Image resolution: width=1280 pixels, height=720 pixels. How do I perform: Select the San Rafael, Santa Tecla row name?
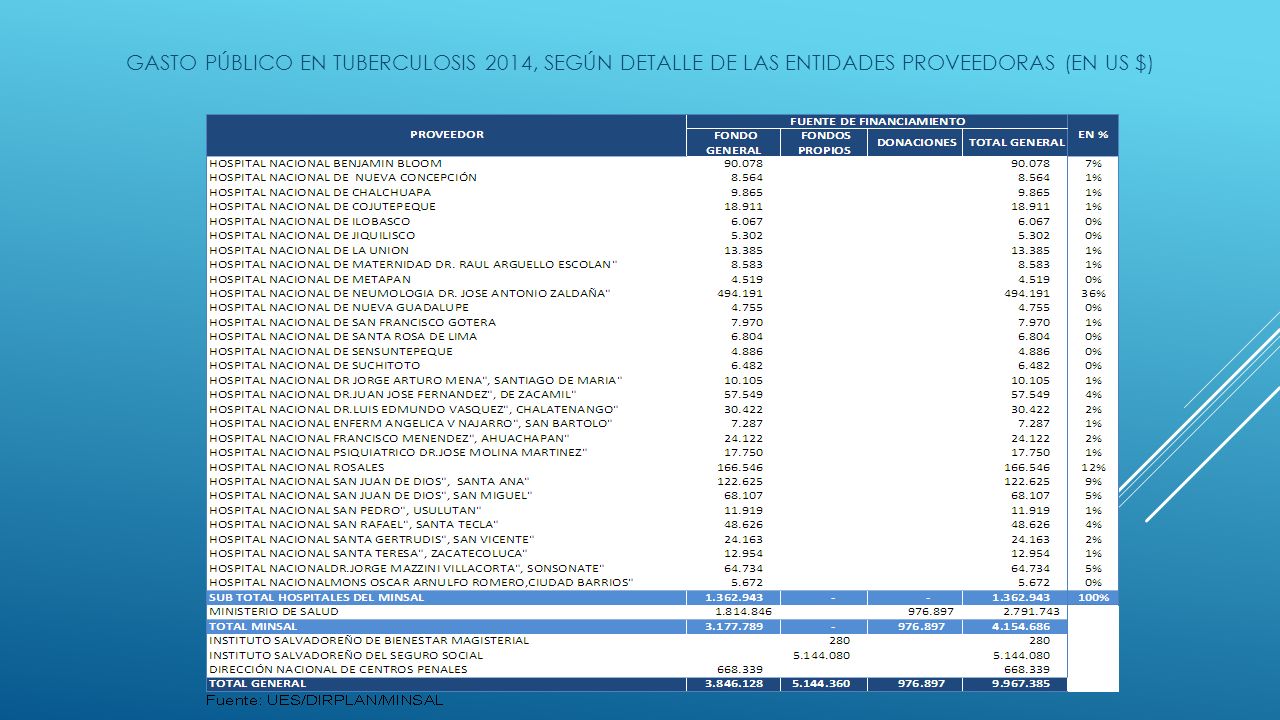click(x=353, y=525)
